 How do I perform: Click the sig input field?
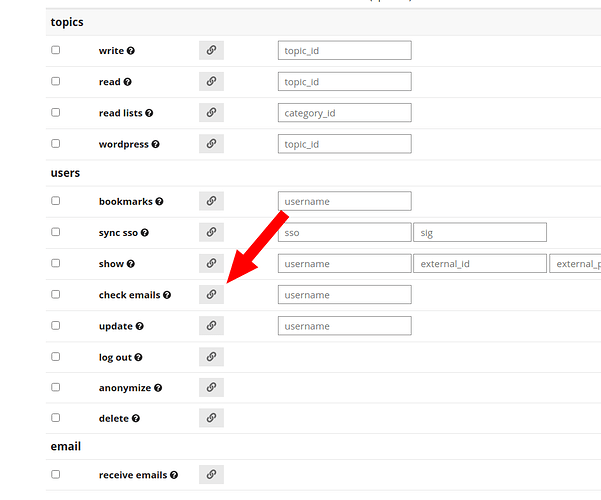tap(480, 232)
